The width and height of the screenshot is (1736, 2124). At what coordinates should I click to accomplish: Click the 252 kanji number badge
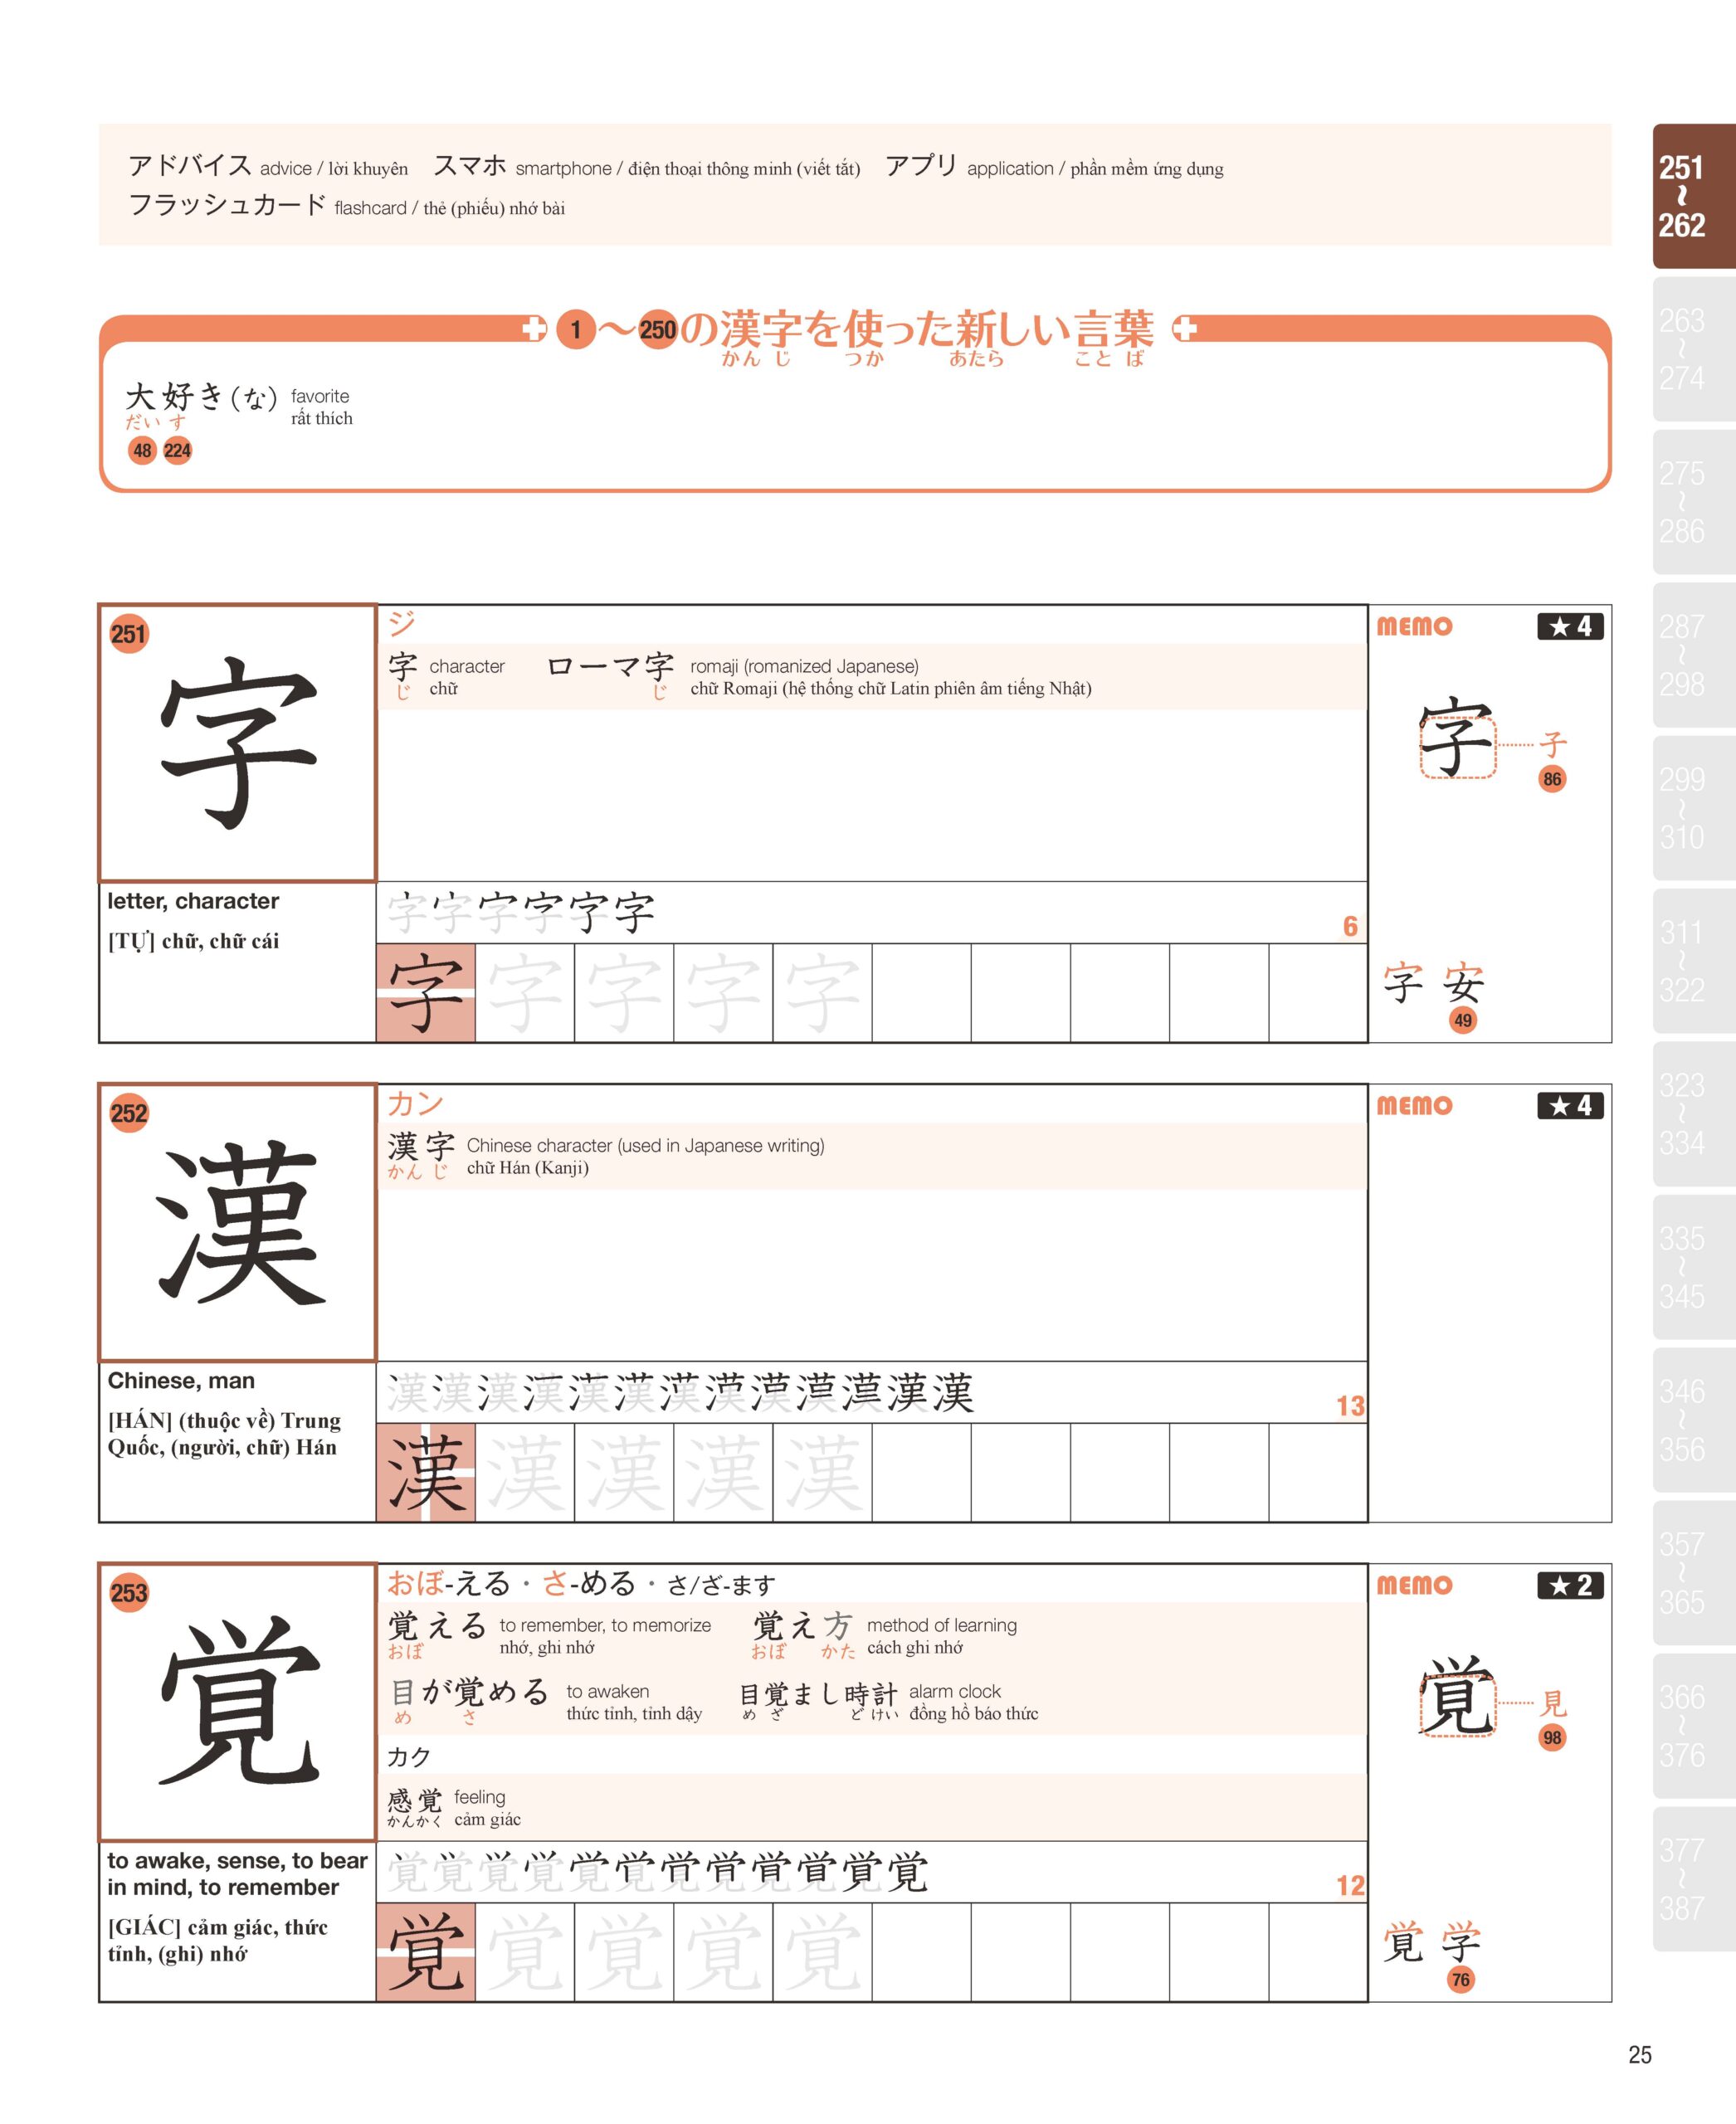[129, 1113]
